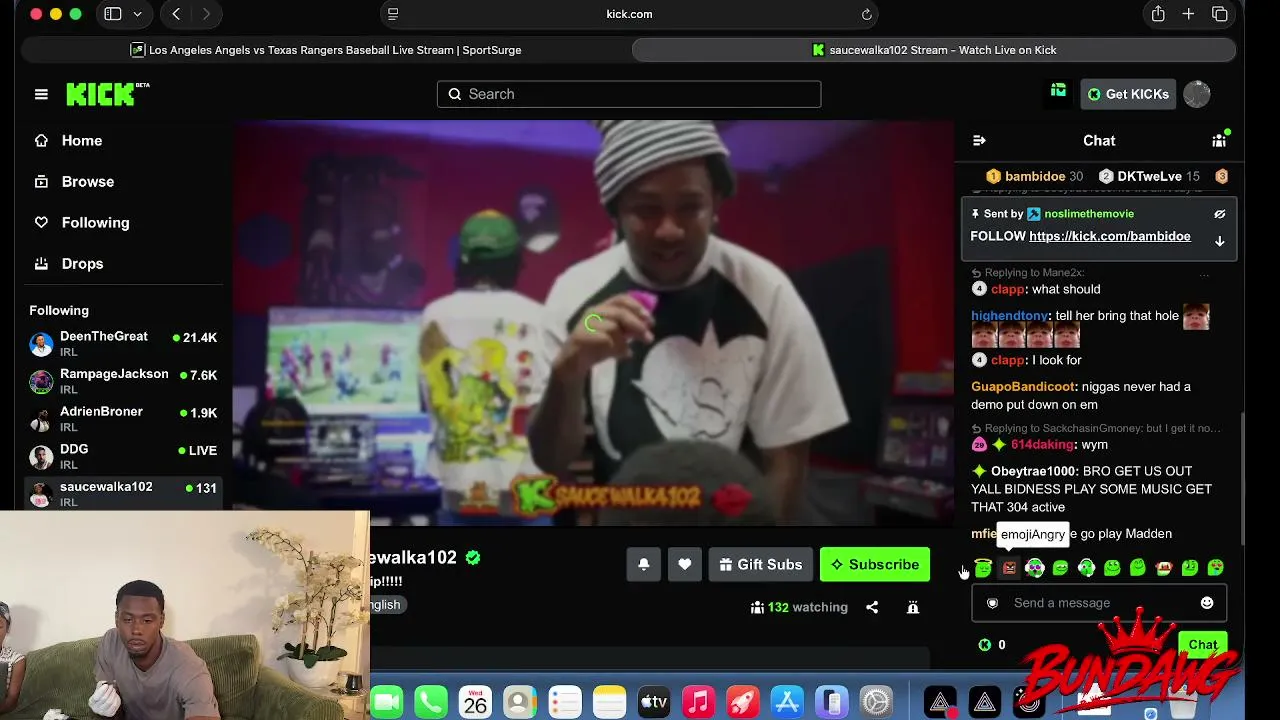Open FaceTime from the Dock
Viewport: 1280px width, 720px height.
(x=386, y=703)
